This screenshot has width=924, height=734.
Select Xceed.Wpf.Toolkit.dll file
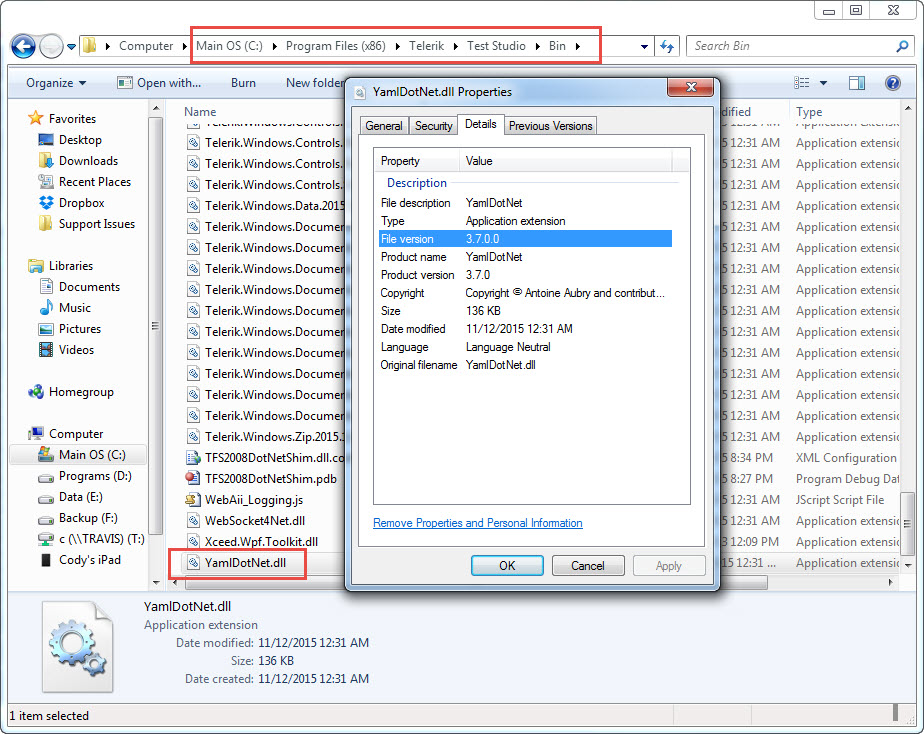tap(261, 541)
